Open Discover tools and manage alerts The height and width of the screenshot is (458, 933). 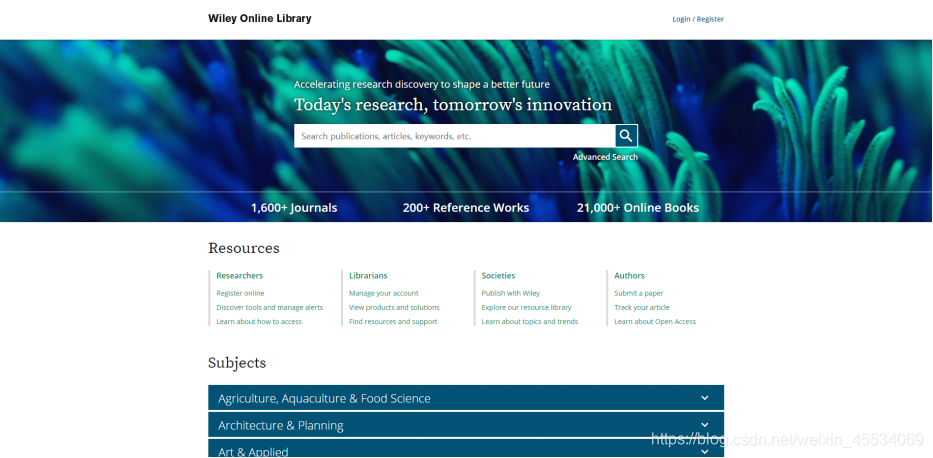(x=270, y=308)
